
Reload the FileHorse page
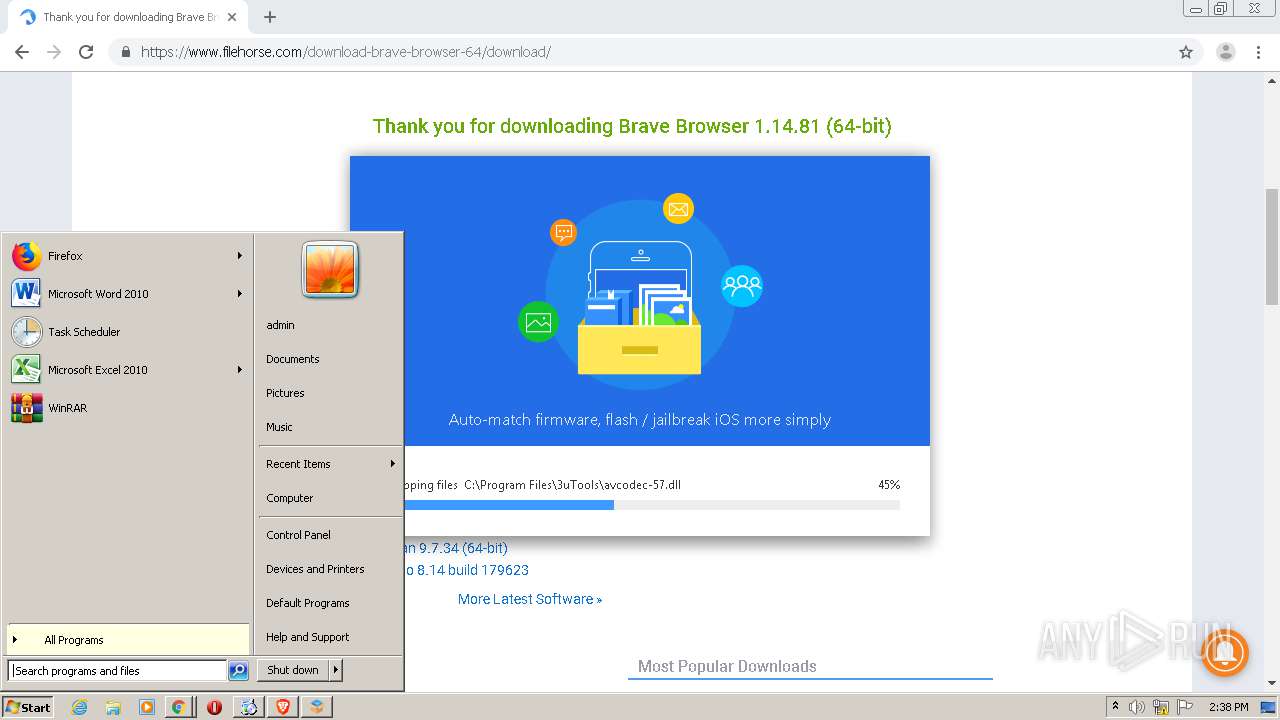coord(86,52)
